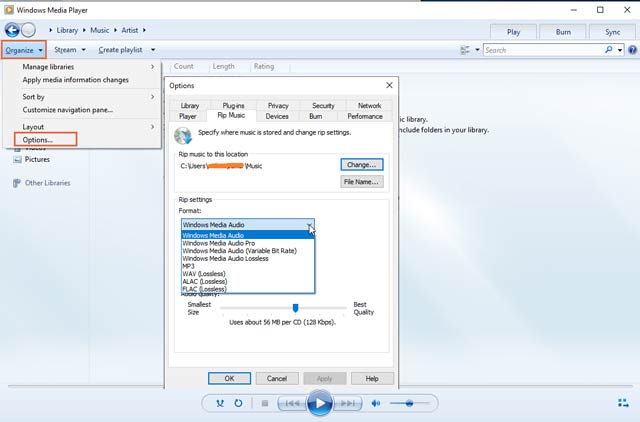Mute audio with the speaker icon

(376, 403)
